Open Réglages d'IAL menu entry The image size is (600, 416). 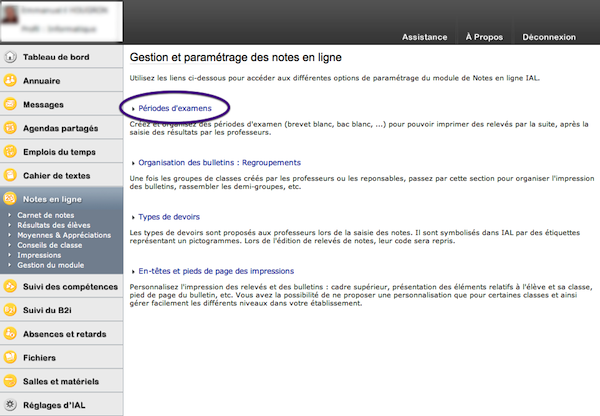(53, 405)
